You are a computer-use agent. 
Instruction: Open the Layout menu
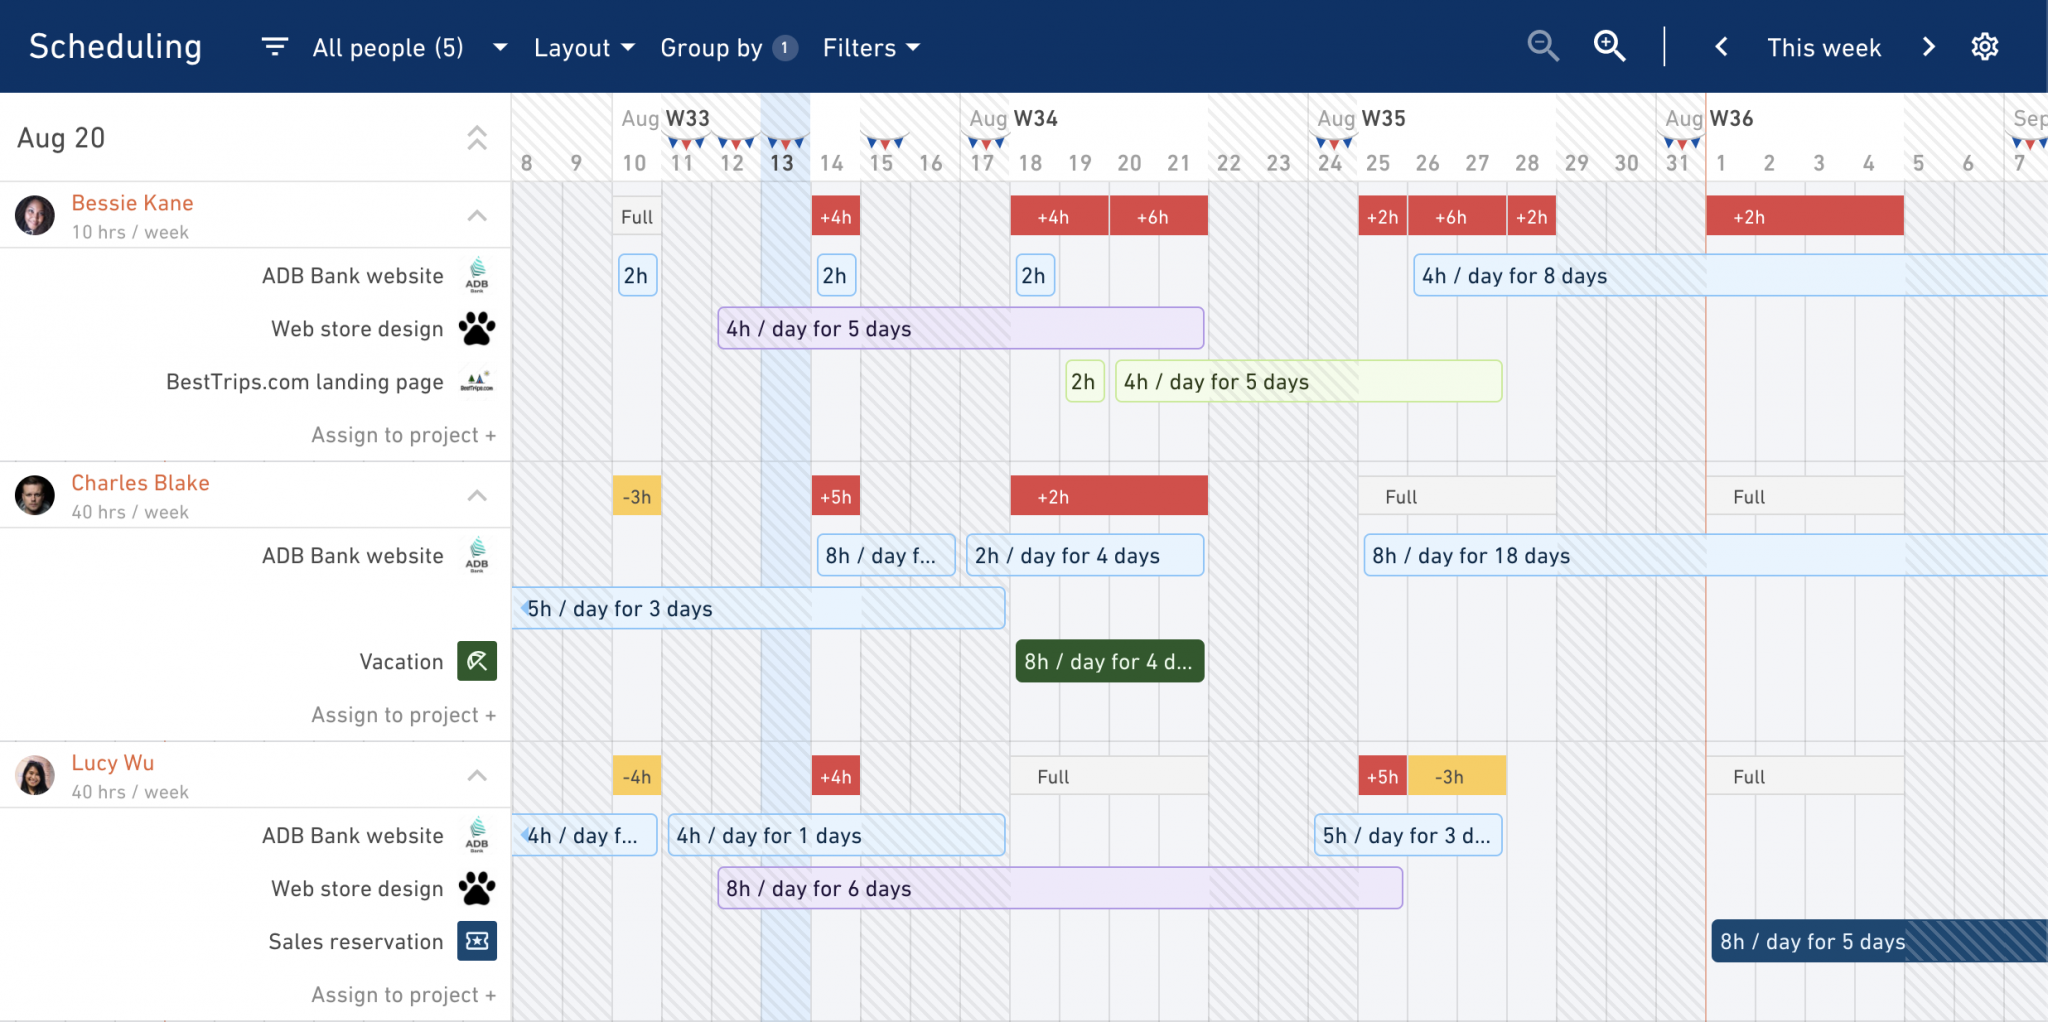(x=584, y=47)
